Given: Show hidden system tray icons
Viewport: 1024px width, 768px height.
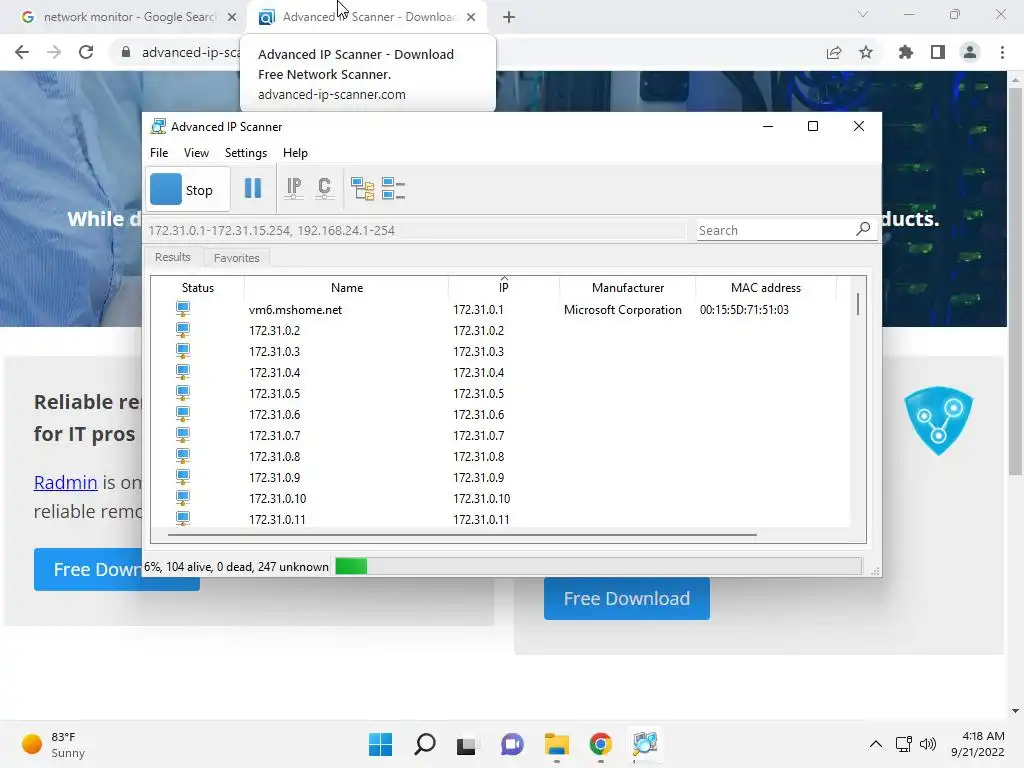Looking at the screenshot, I should click(x=875, y=744).
